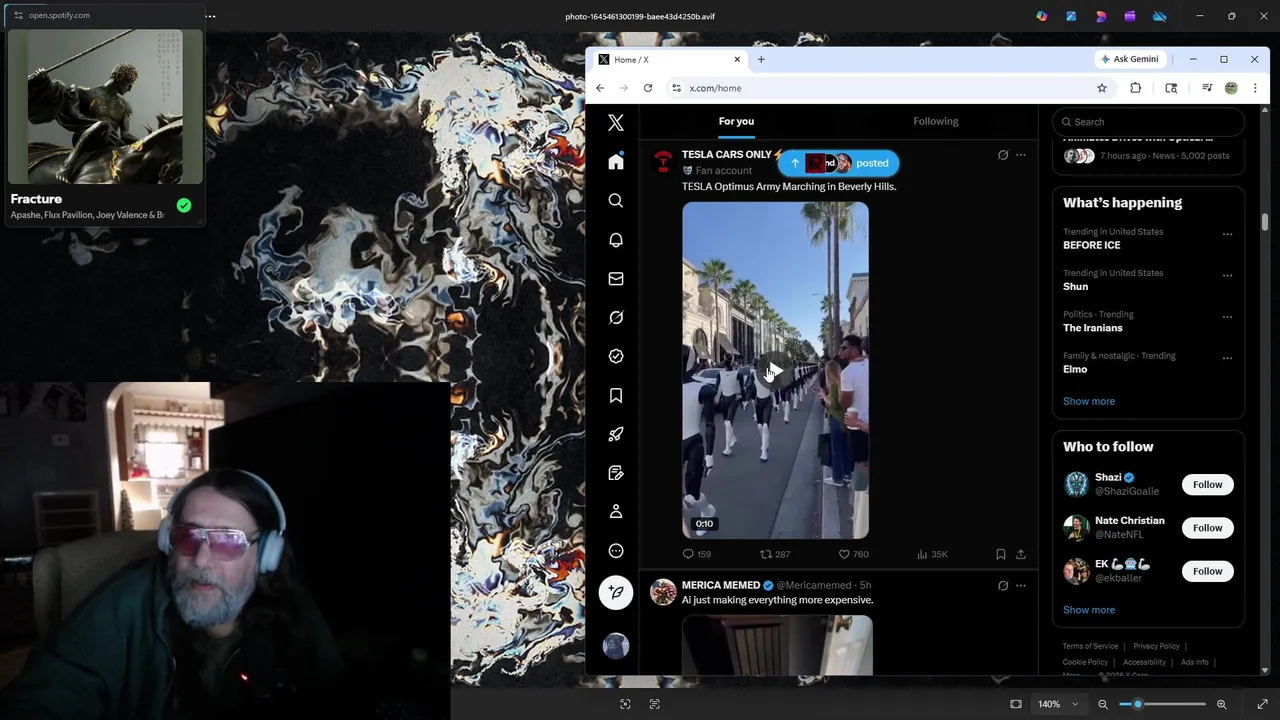Open Grok explain on MERICA MEMED post
The height and width of the screenshot is (720, 1280).
coord(1003,586)
